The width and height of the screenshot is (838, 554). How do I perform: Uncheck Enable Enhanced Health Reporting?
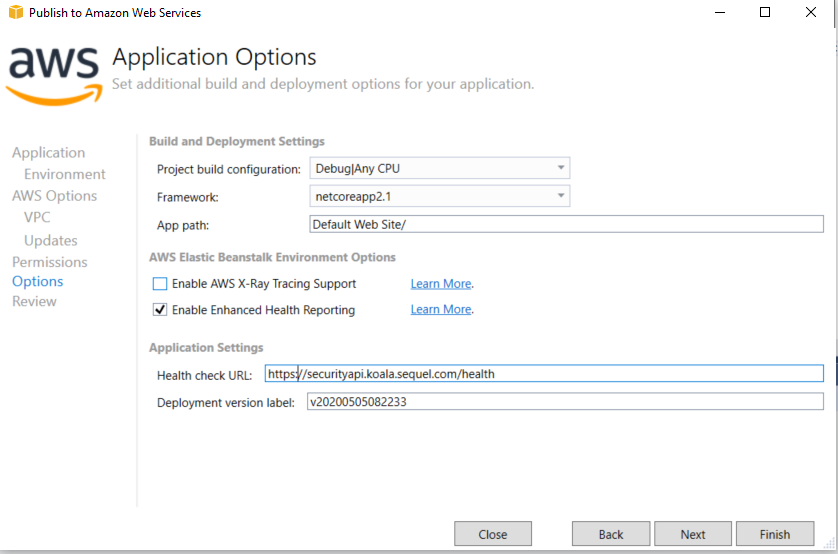point(160,310)
